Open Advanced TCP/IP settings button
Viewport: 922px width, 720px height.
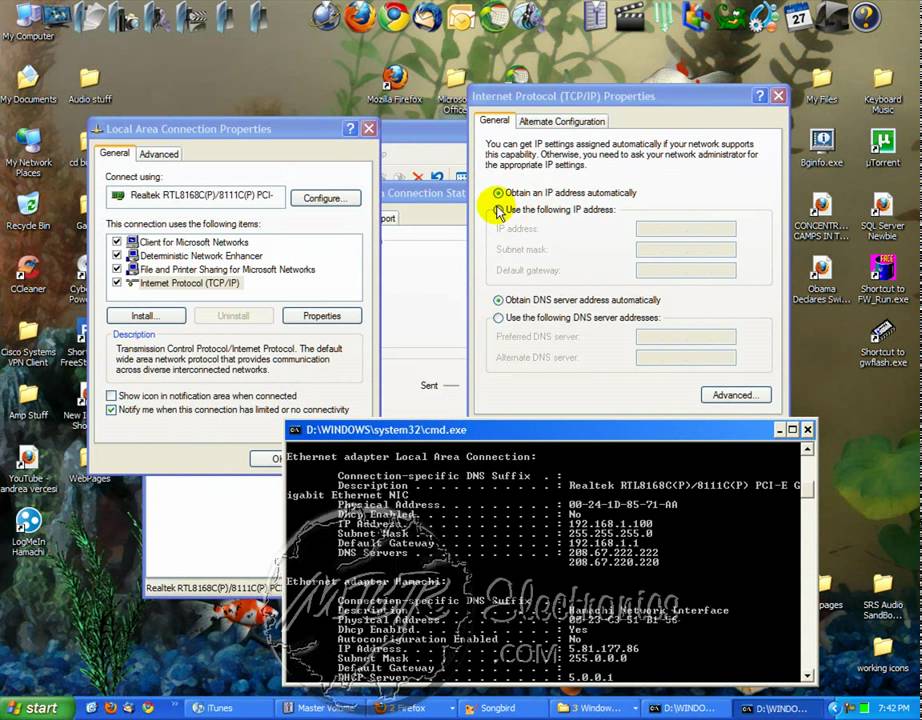click(x=736, y=395)
